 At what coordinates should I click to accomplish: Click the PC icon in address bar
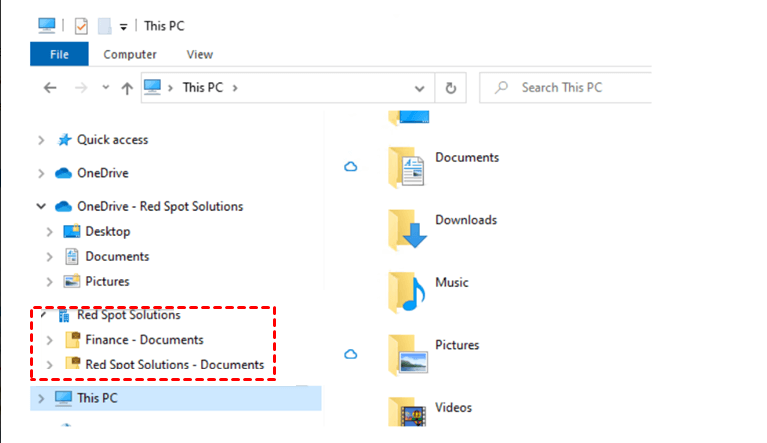(x=152, y=88)
